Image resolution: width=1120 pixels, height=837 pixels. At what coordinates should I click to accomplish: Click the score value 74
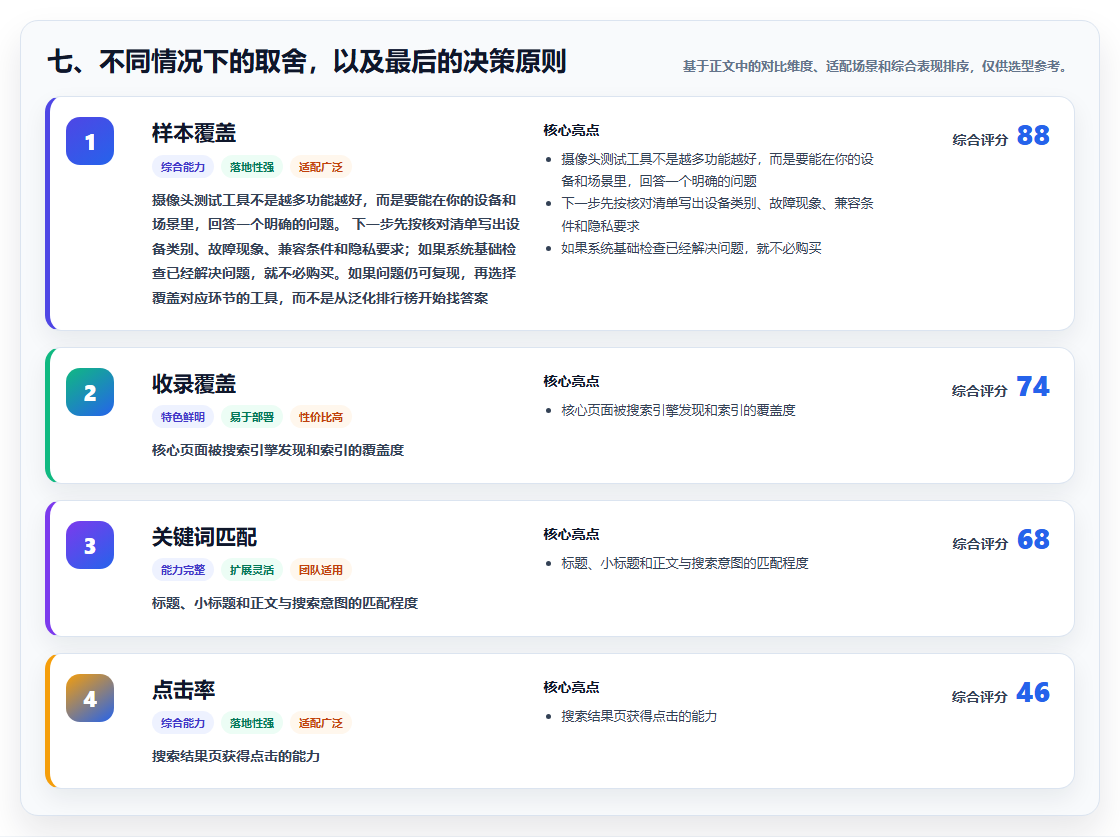1033,386
